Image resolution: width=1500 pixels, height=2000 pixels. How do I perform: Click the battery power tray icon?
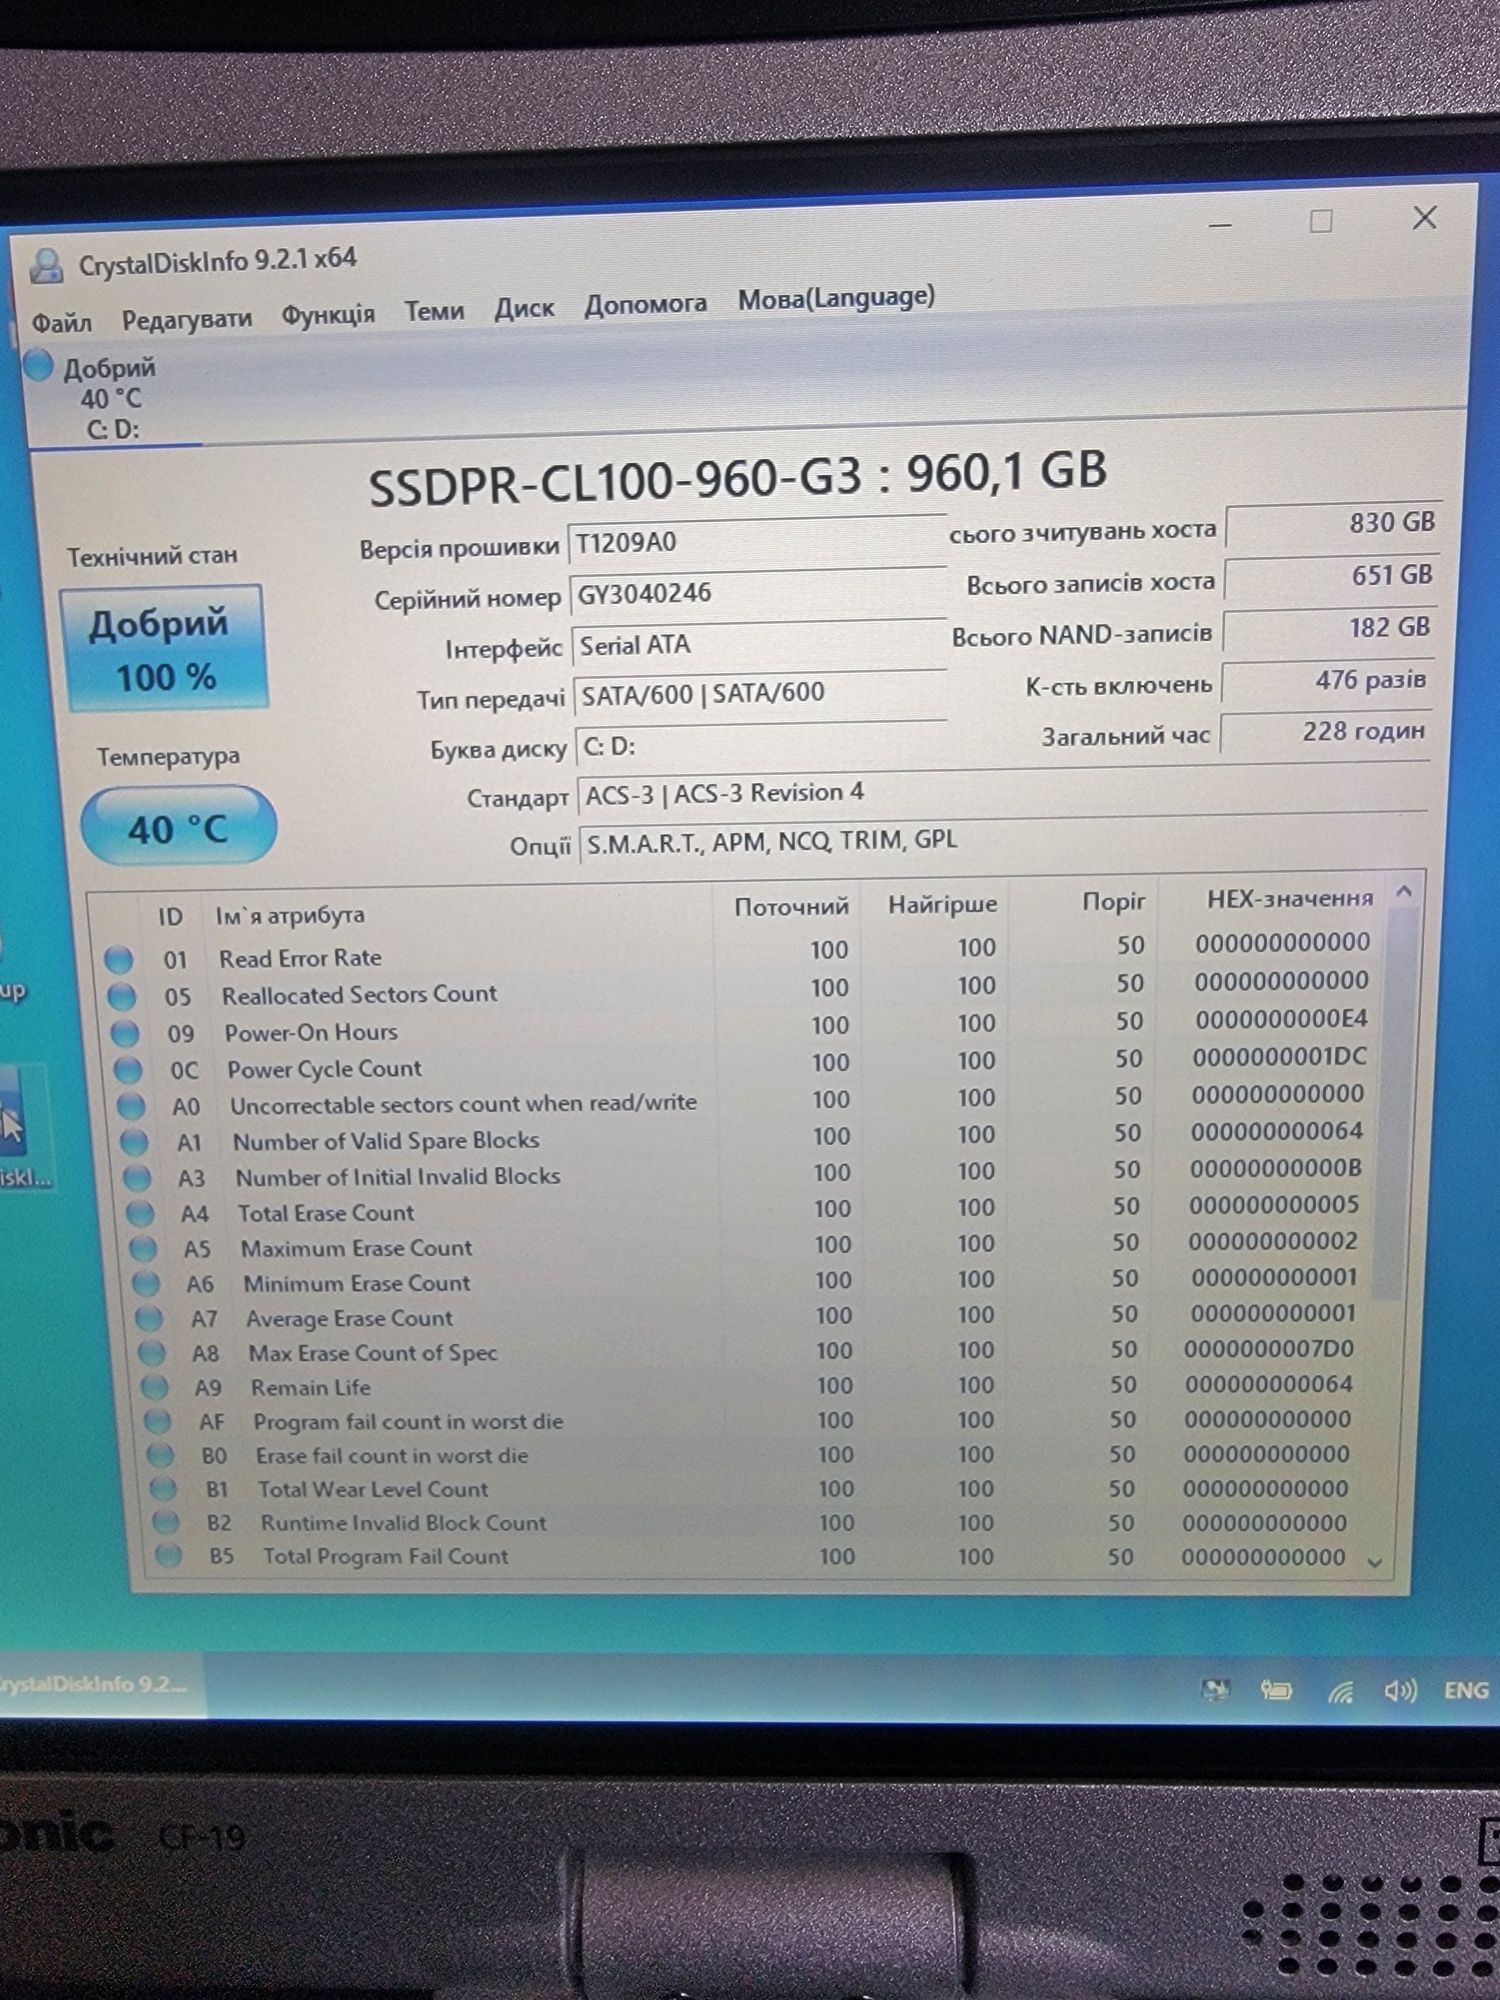(1276, 1691)
